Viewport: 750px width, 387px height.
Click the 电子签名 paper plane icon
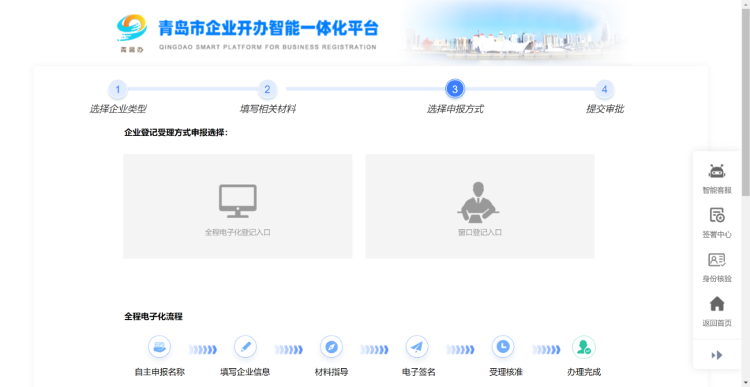[x=417, y=346]
